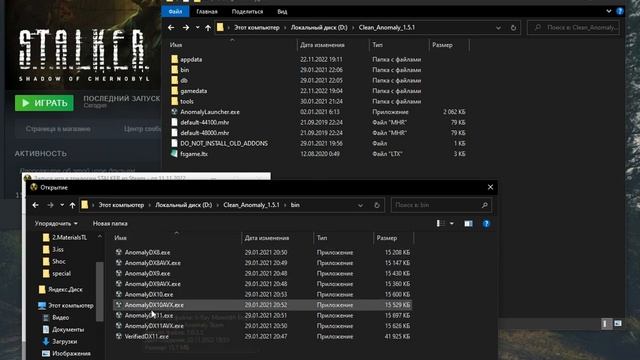Open recent locations dropdown in Открытие dialog
Viewport: 640px width, 360px height.
62,205
